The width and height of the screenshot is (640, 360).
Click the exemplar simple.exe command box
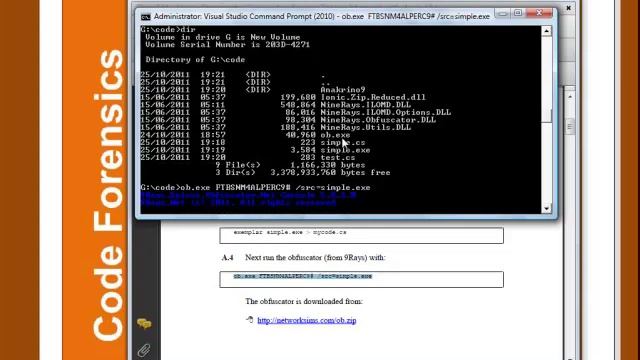coord(361,236)
